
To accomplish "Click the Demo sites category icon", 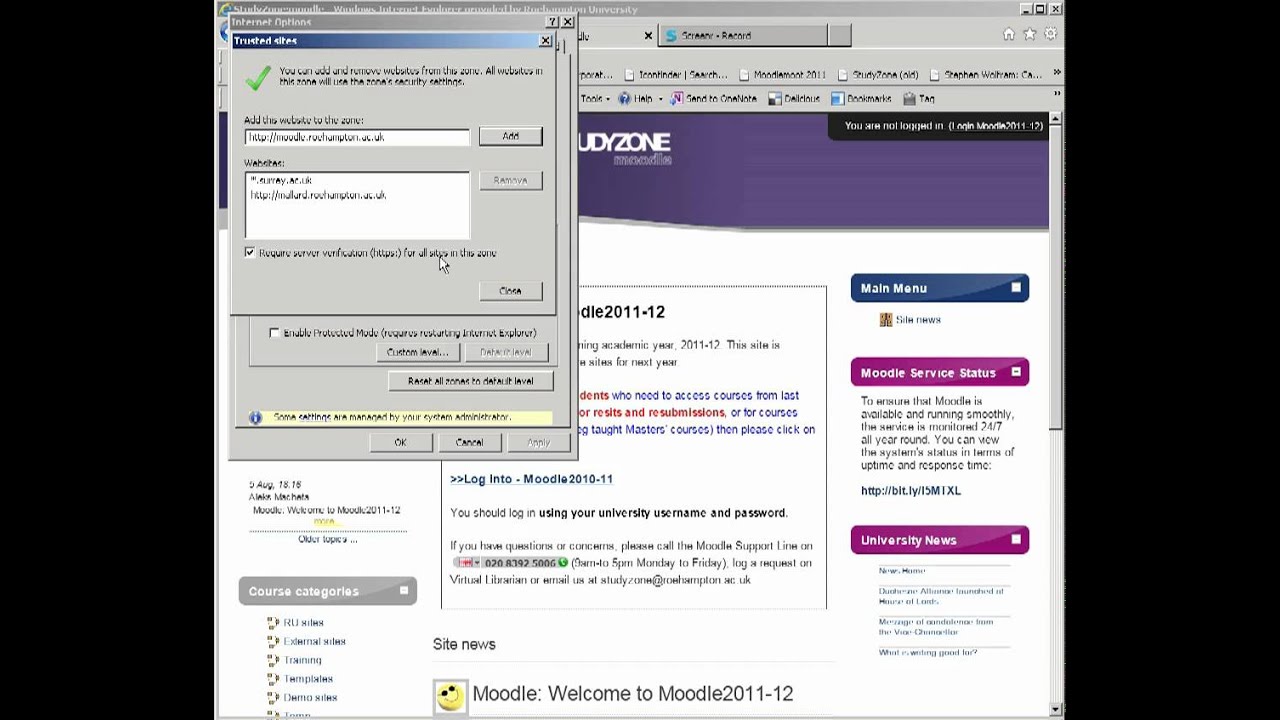I will point(273,698).
